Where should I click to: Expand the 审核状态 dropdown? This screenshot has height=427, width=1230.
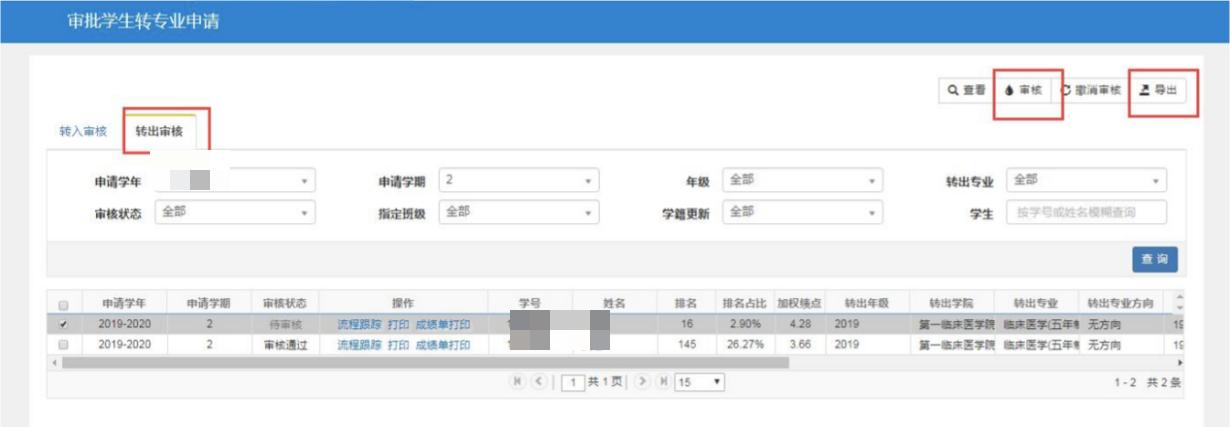coord(234,213)
